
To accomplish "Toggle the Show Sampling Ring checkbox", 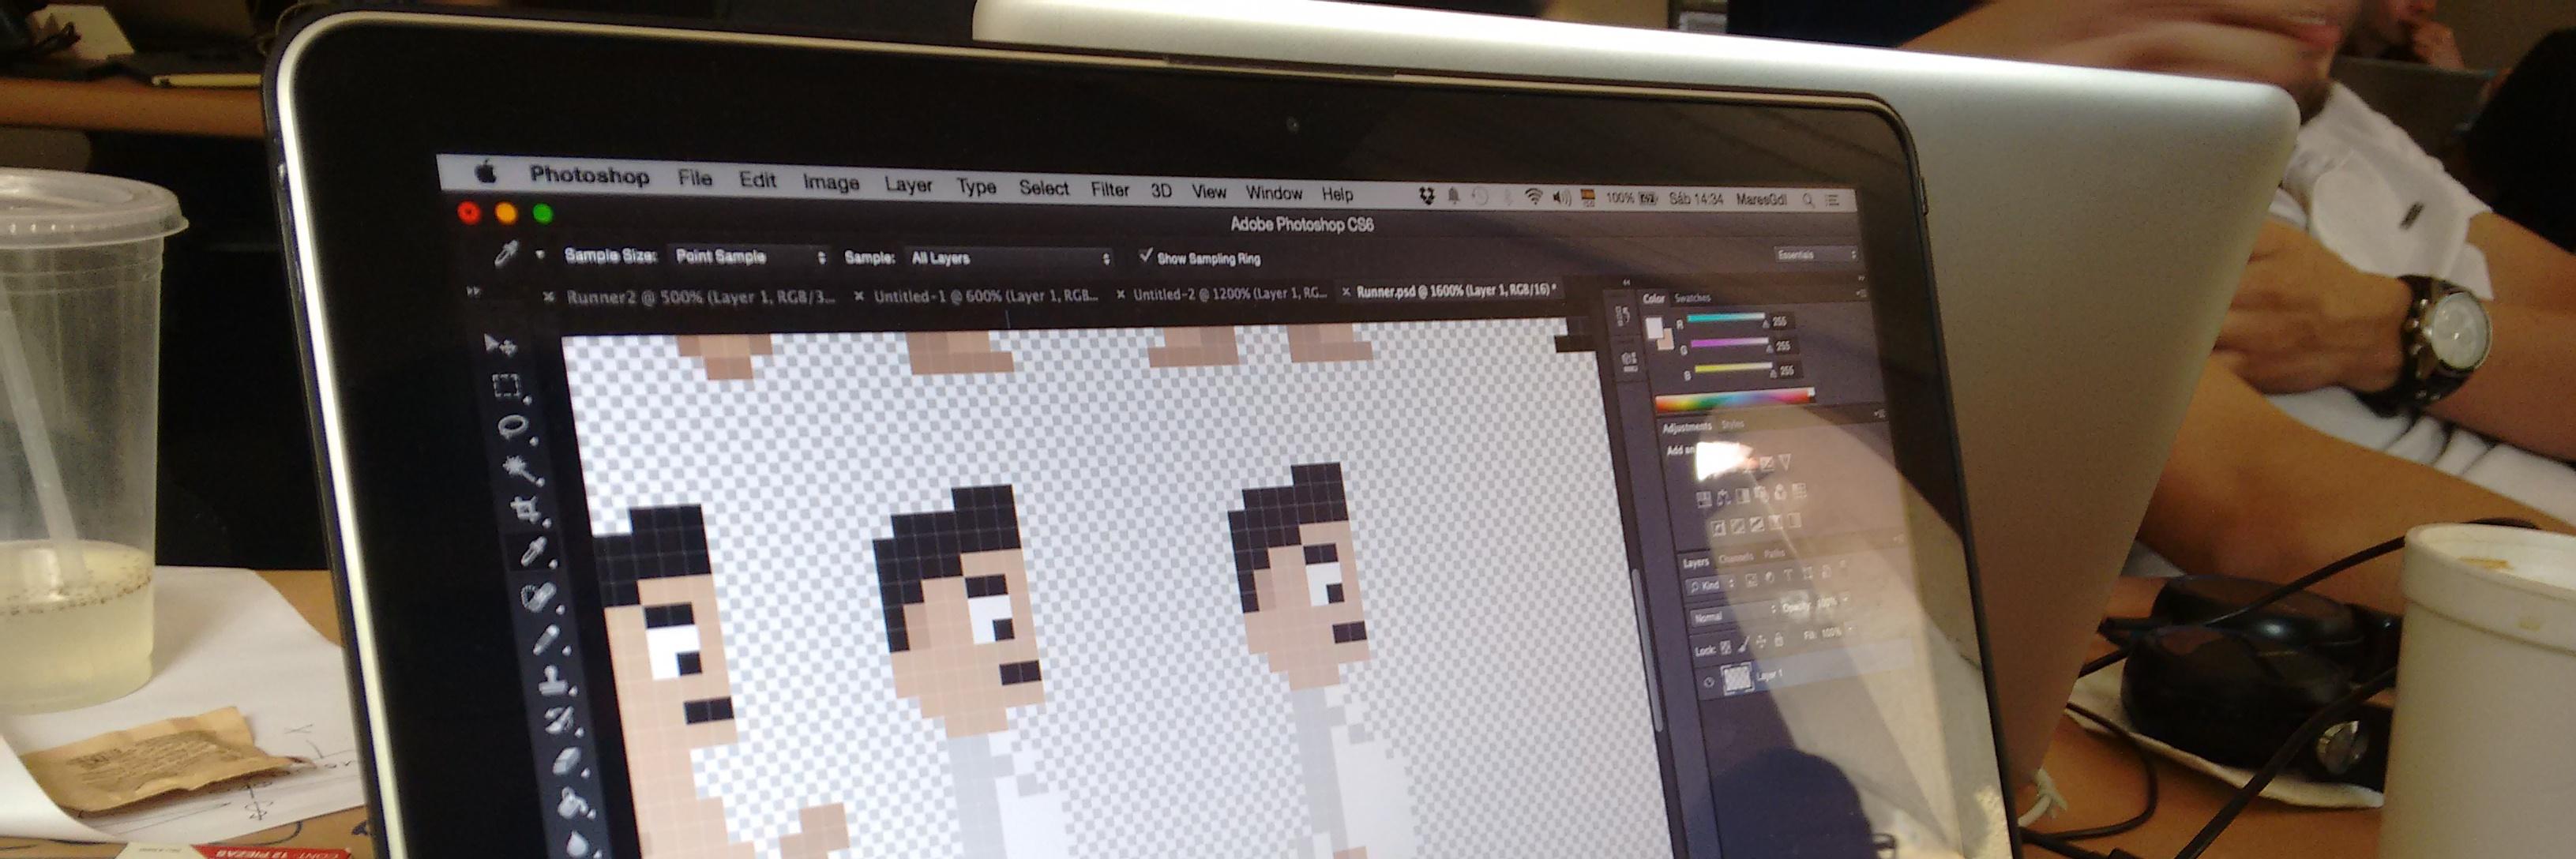I will click(1146, 256).
